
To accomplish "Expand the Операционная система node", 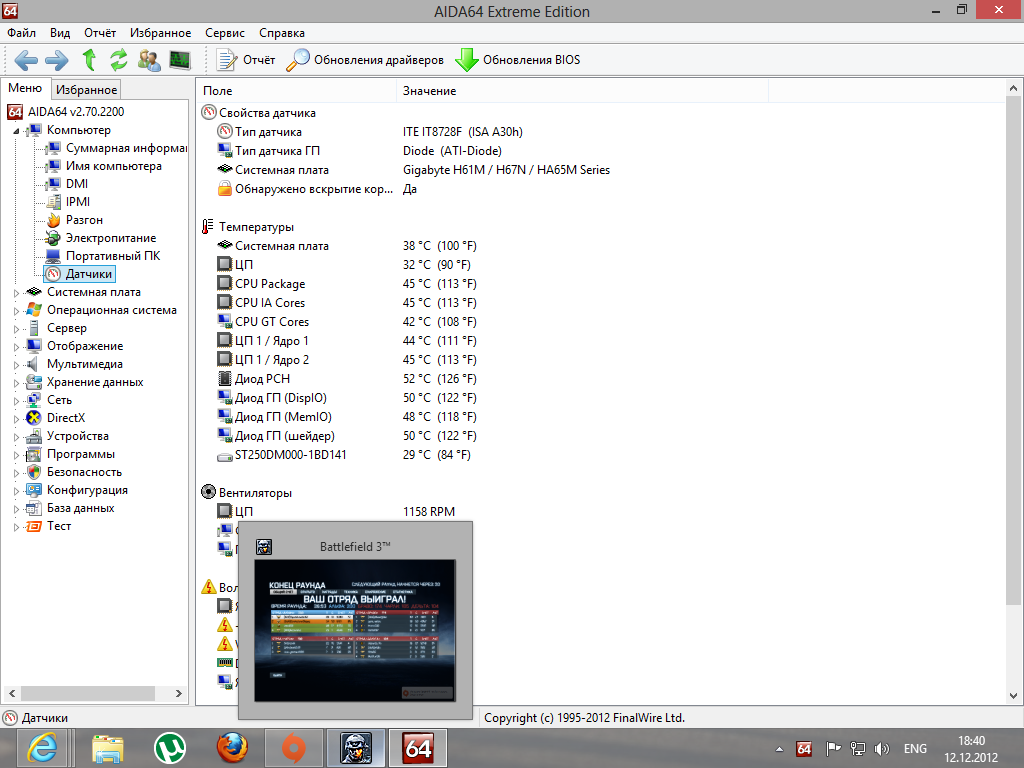I will click(16, 311).
